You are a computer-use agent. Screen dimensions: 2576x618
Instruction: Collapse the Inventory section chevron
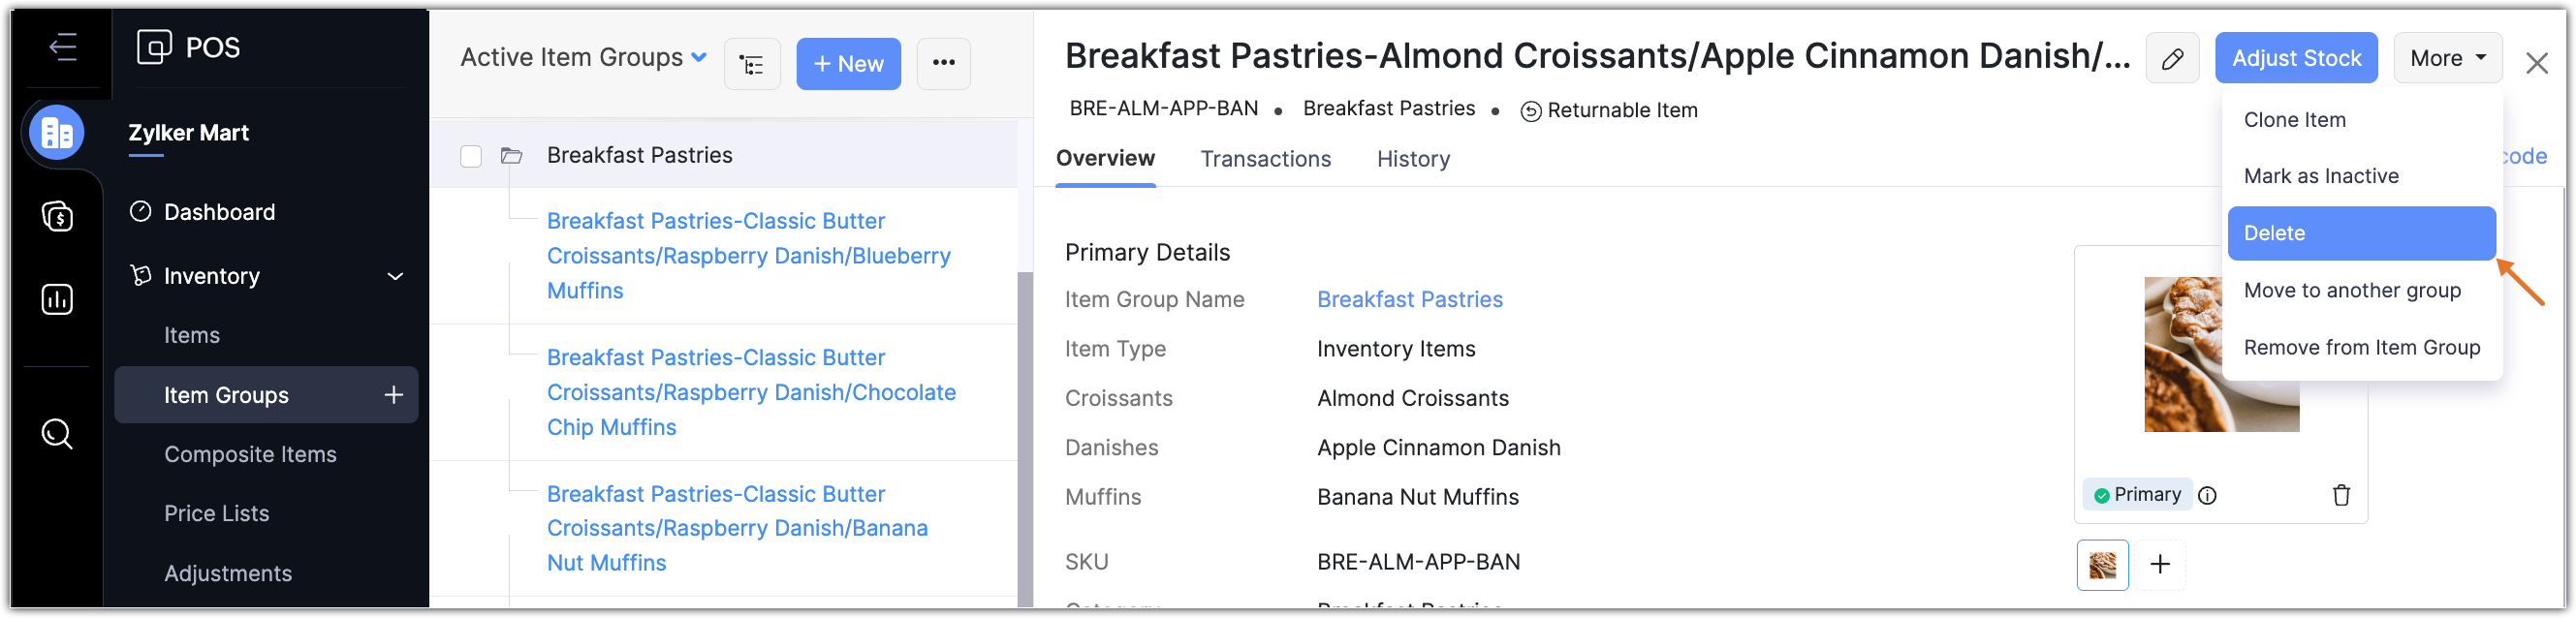395,276
